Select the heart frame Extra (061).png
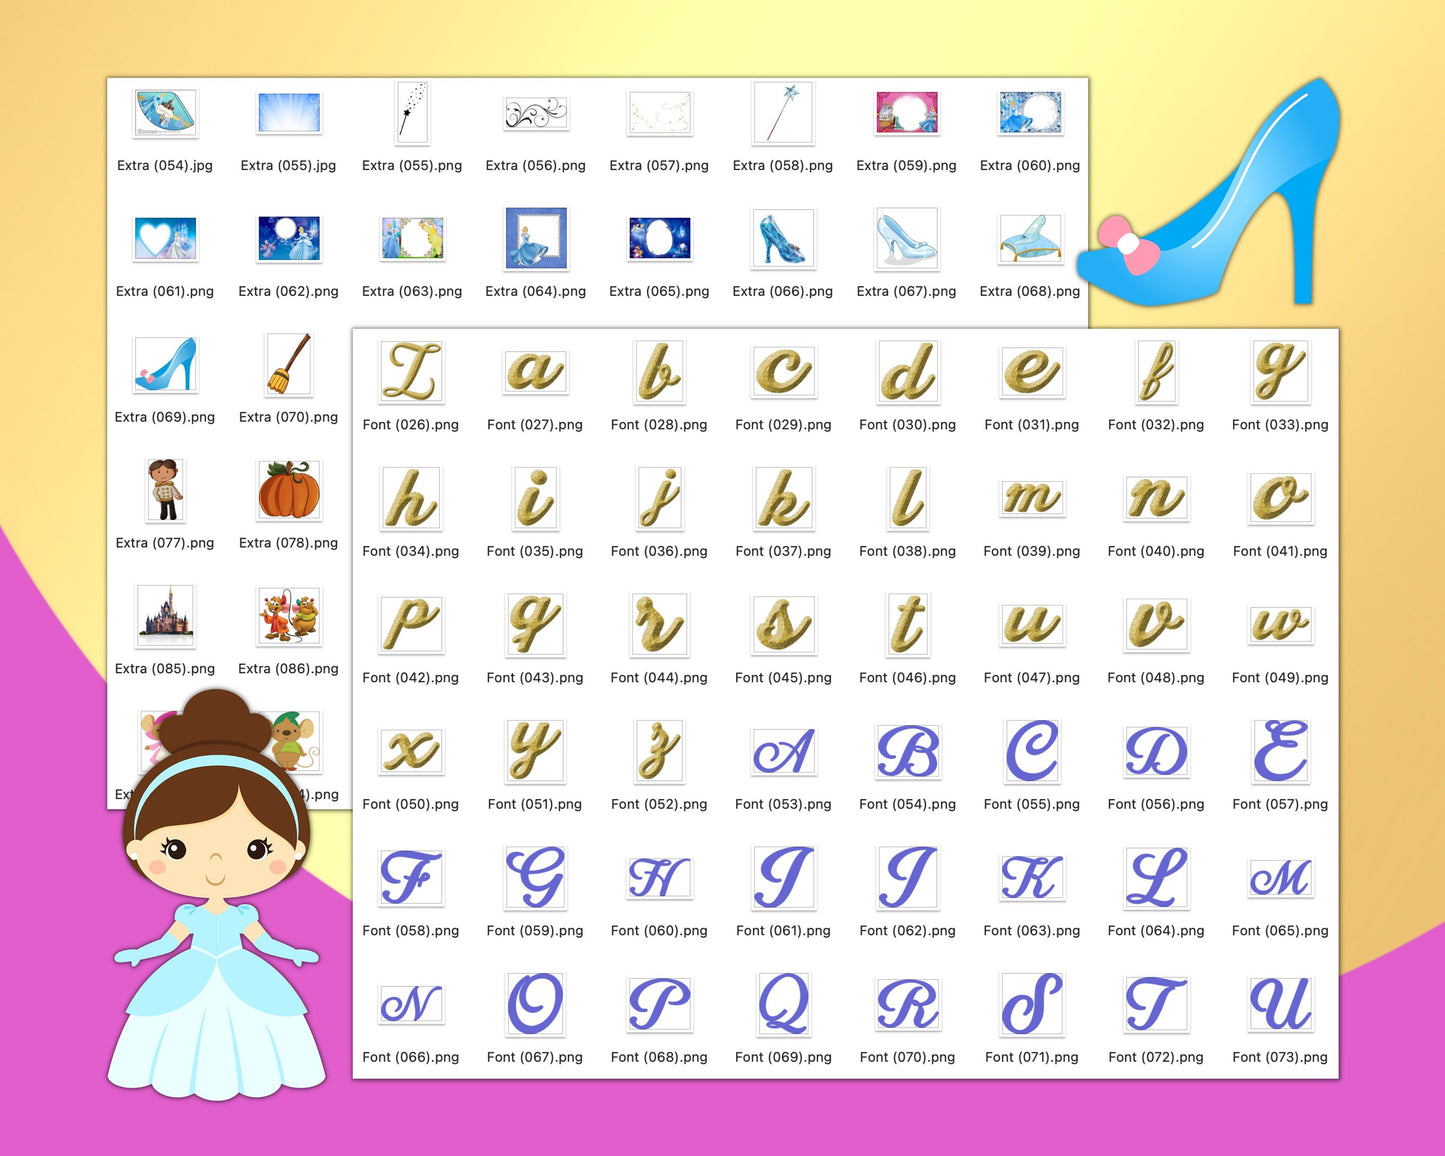 pos(165,238)
